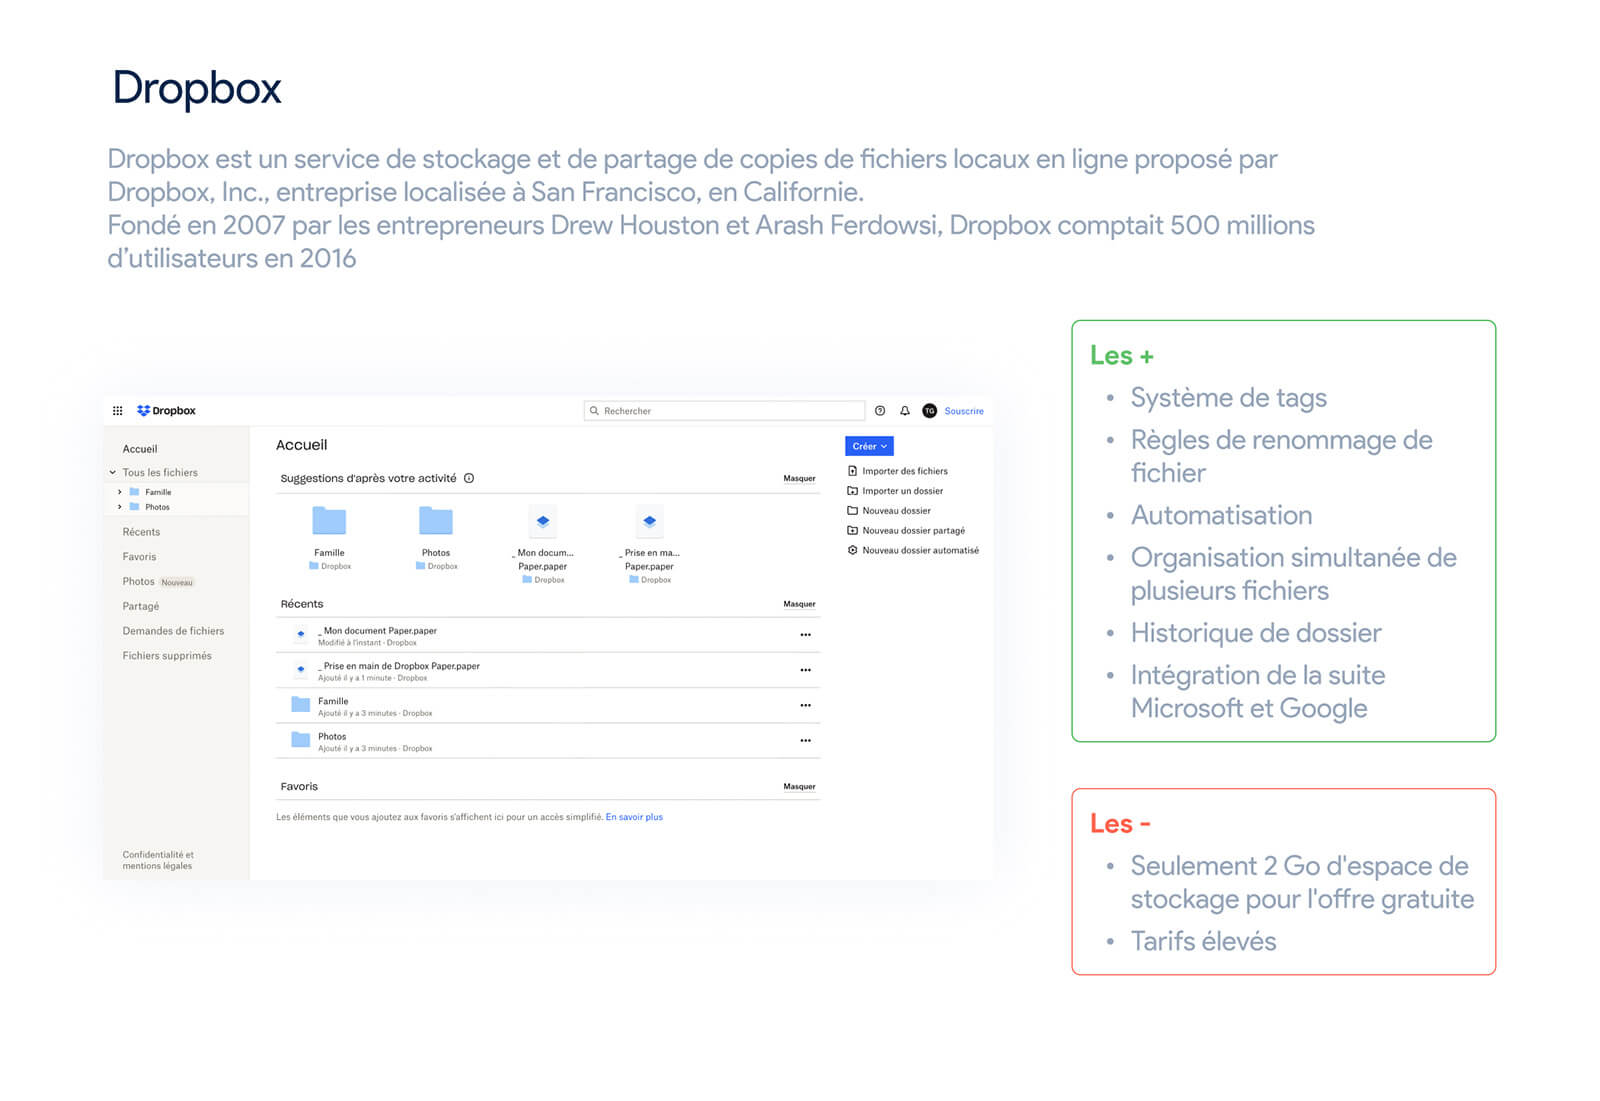Select Tous les fichiers sidebar item
This screenshot has width=1600, height=1101.
pyautogui.click(x=160, y=472)
